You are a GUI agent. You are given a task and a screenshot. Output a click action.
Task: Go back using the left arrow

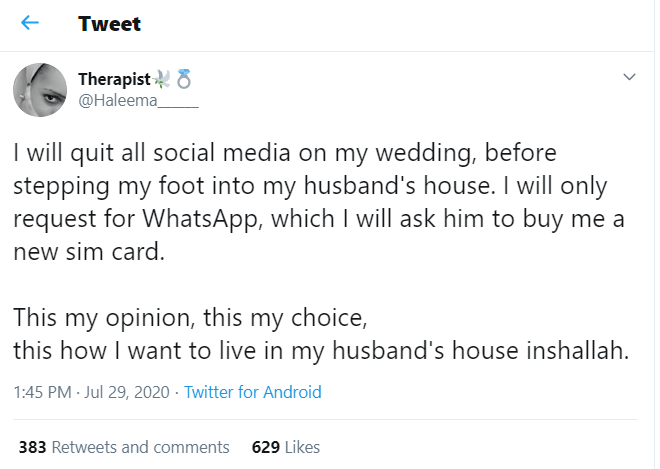click(x=30, y=23)
